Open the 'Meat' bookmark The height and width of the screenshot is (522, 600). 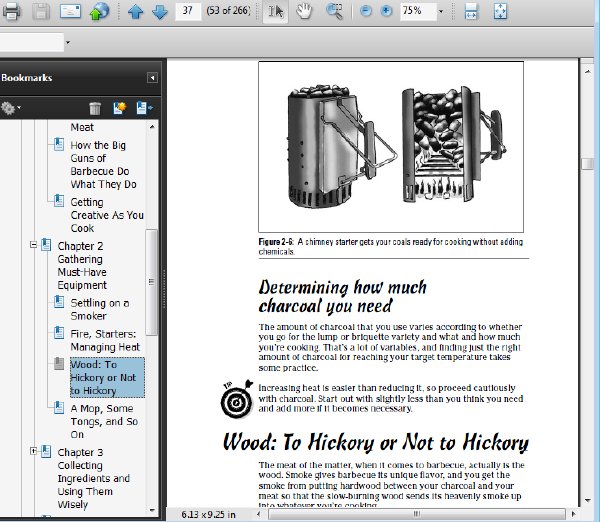[82, 127]
